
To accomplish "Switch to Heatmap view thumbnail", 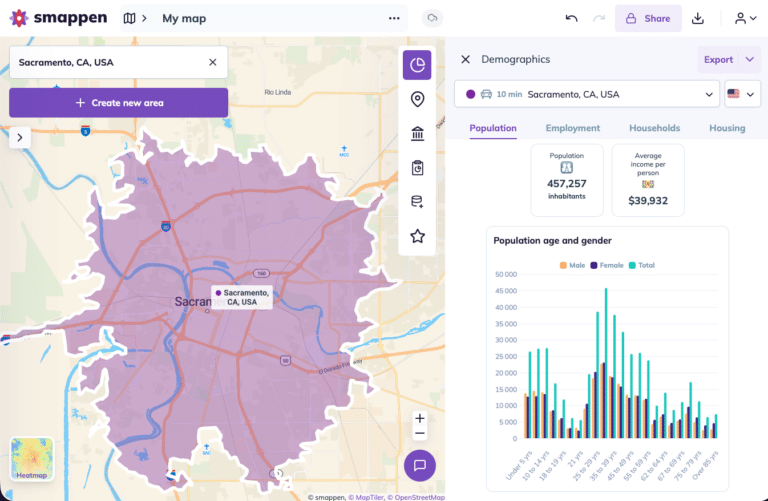I will (x=32, y=459).
